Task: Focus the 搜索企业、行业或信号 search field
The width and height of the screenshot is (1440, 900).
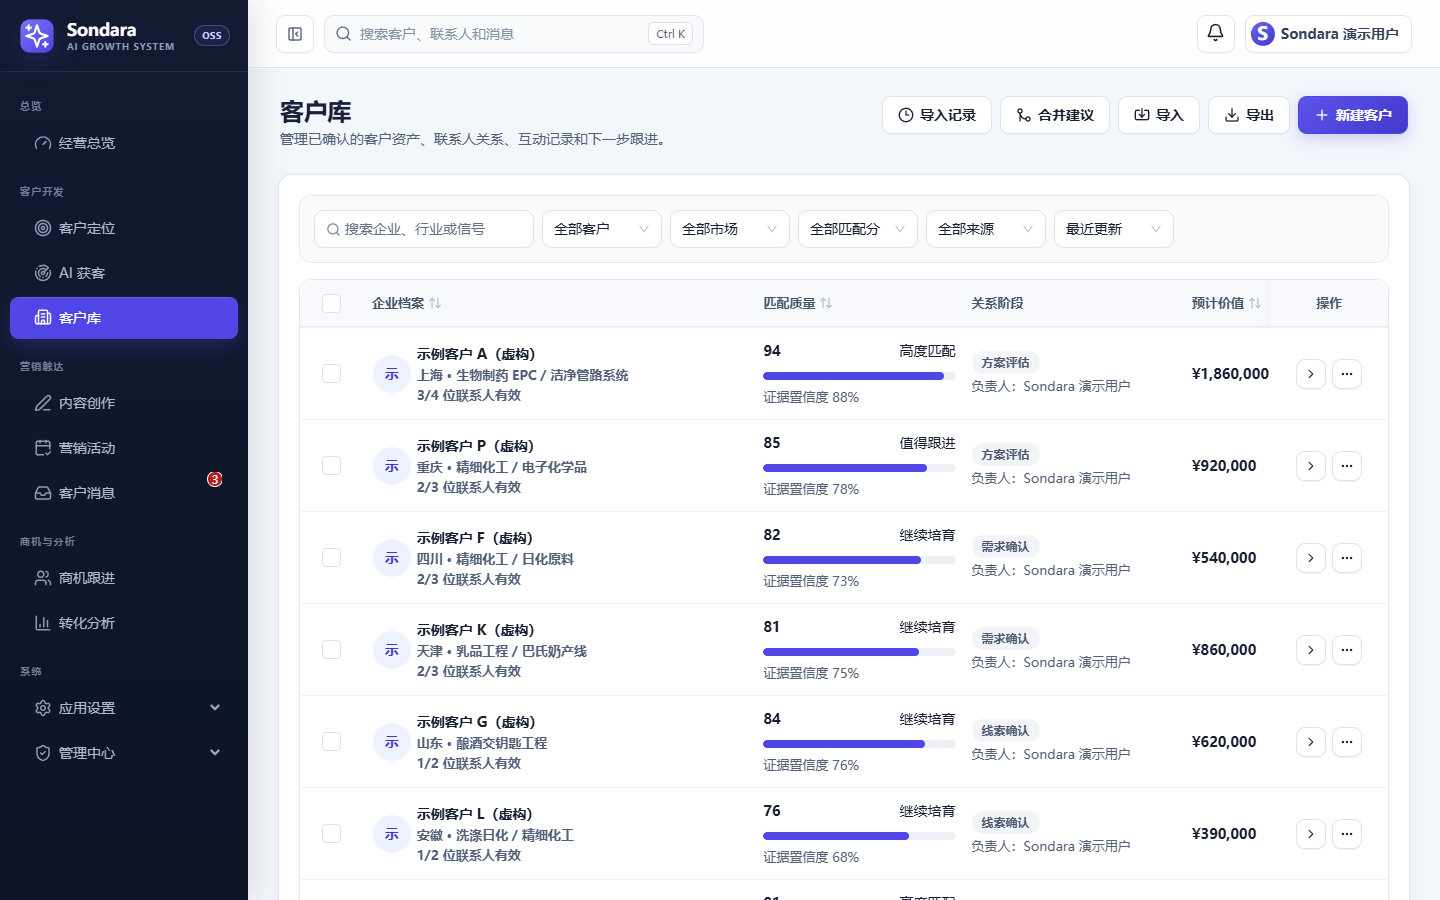Action: pos(424,229)
